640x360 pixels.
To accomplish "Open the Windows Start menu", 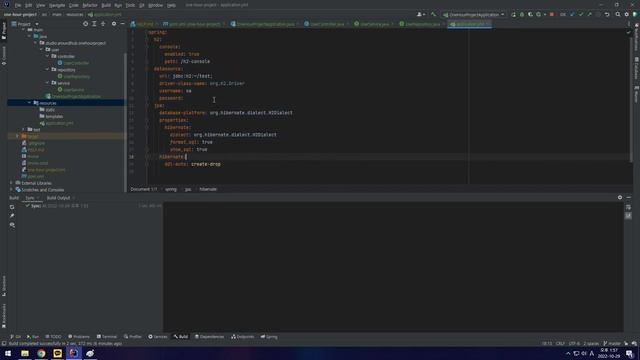I will pyautogui.click(x=8, y=353).
